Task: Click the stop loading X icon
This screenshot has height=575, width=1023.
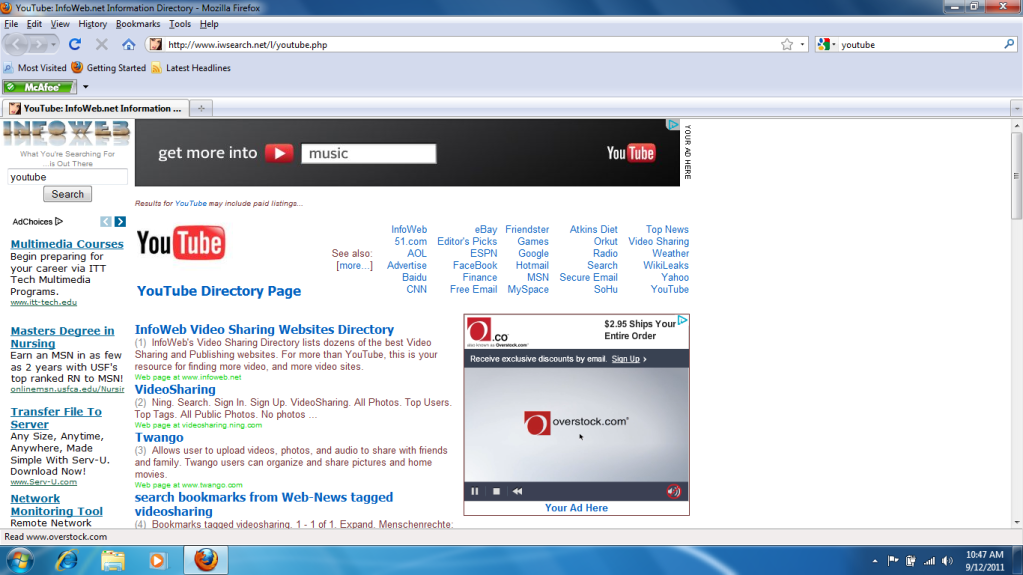Action: (102, 44)
